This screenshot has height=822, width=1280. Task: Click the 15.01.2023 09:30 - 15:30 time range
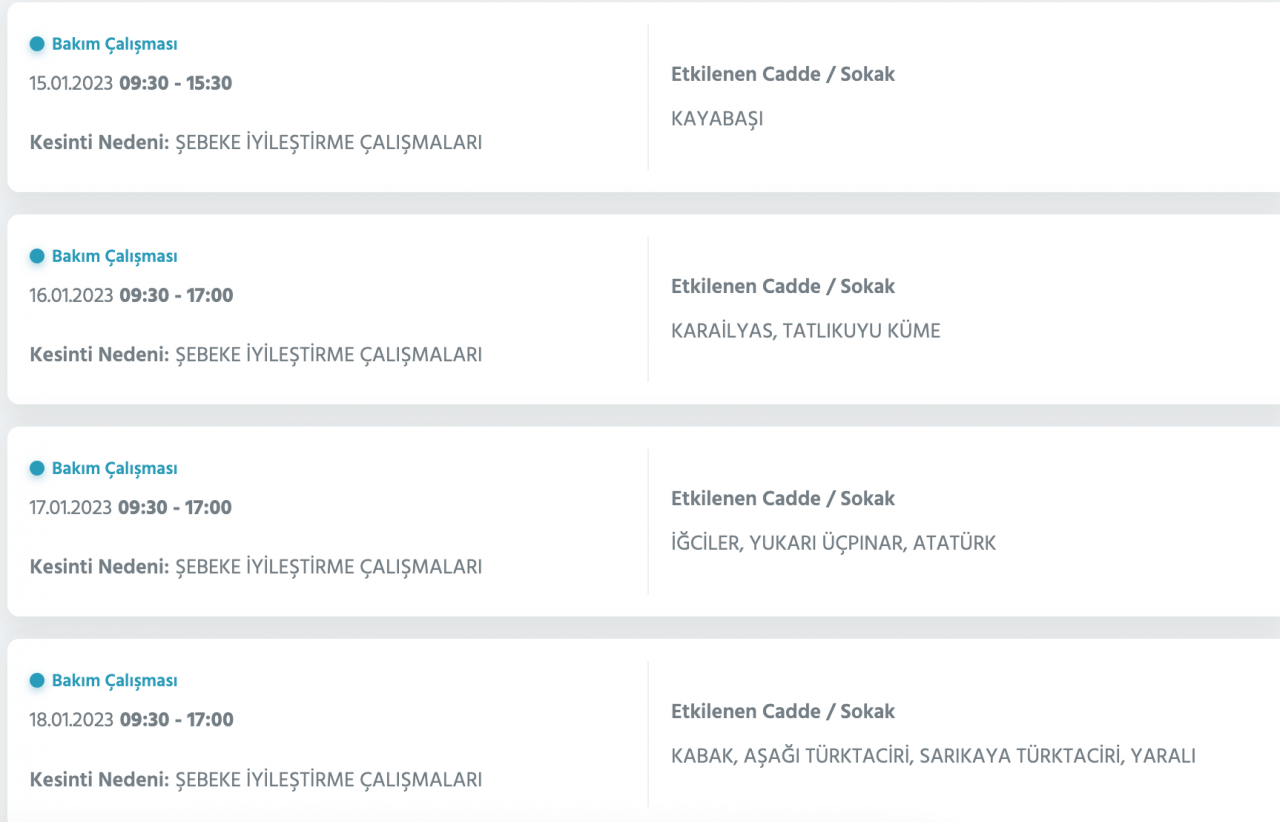pyautogui.click(x=131, y=83)
